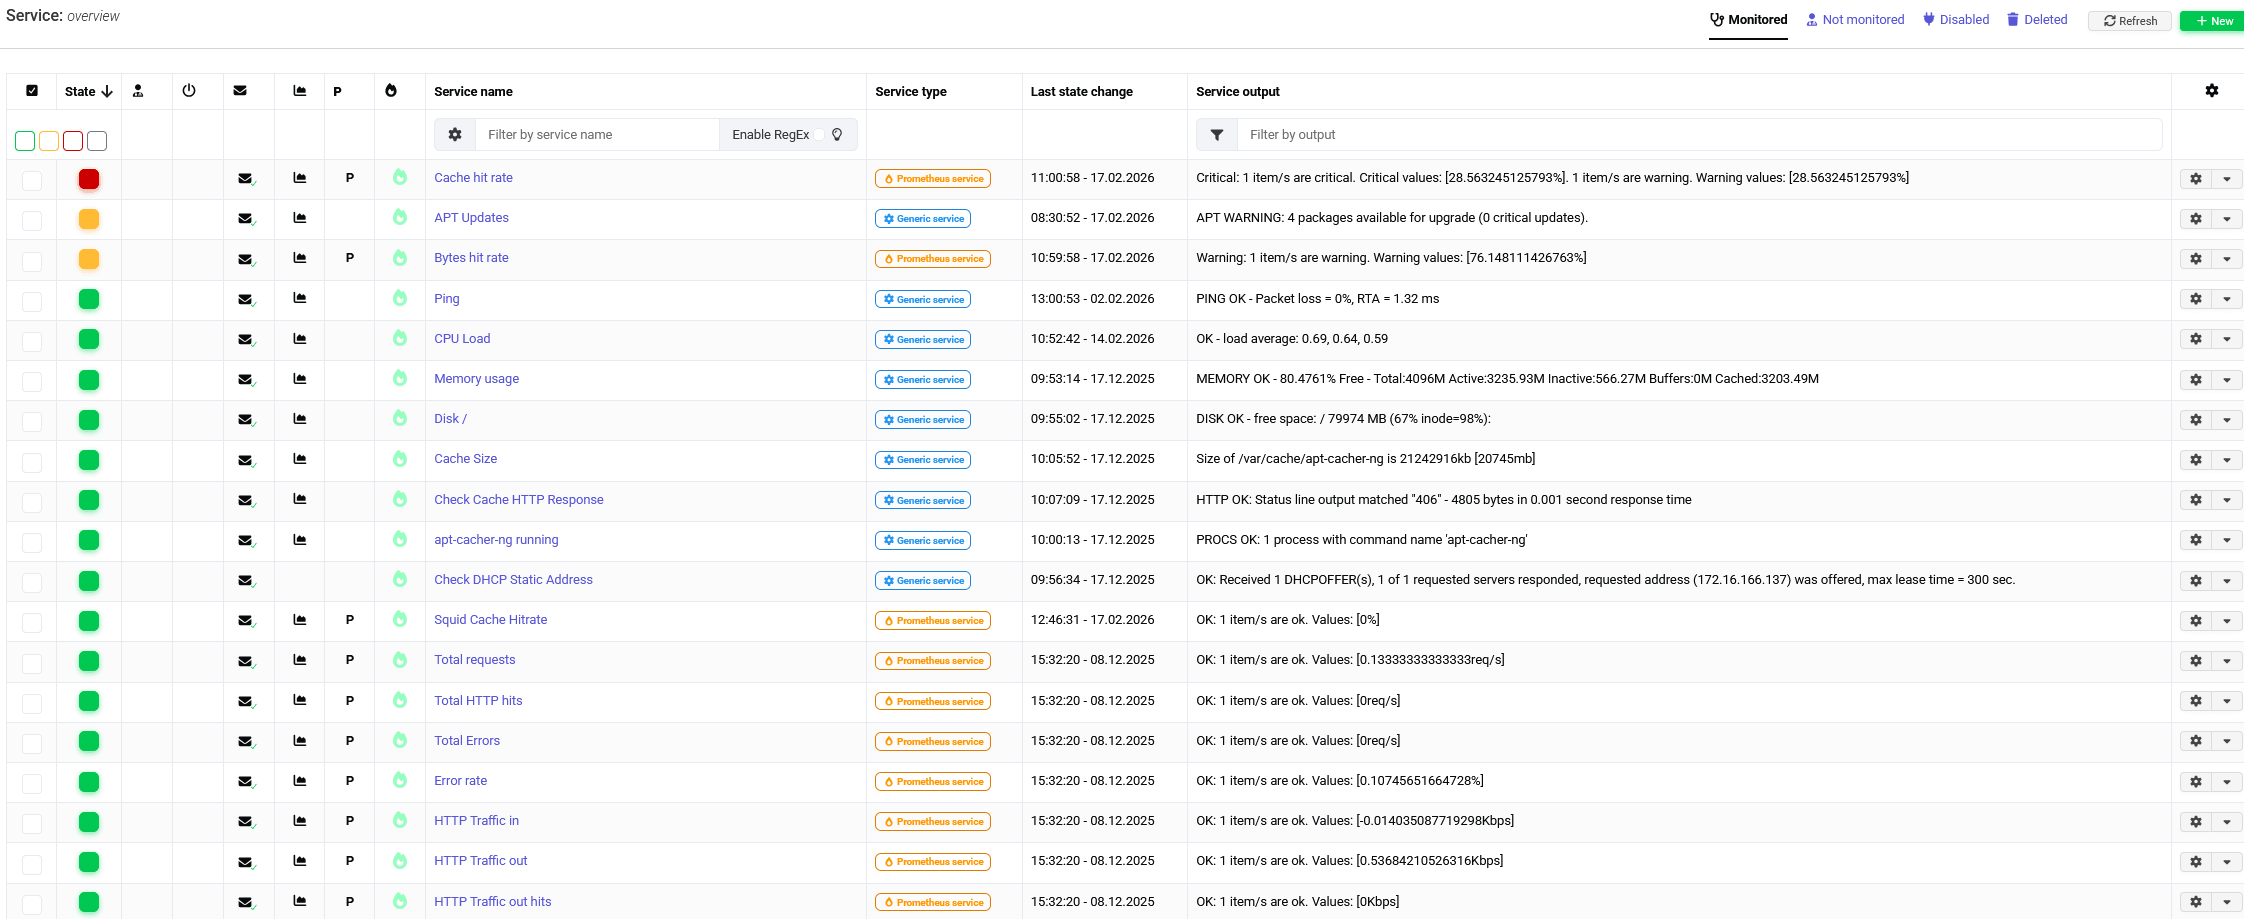Open the row dropdown arrow for Memory usage

tap(2226, 380)
